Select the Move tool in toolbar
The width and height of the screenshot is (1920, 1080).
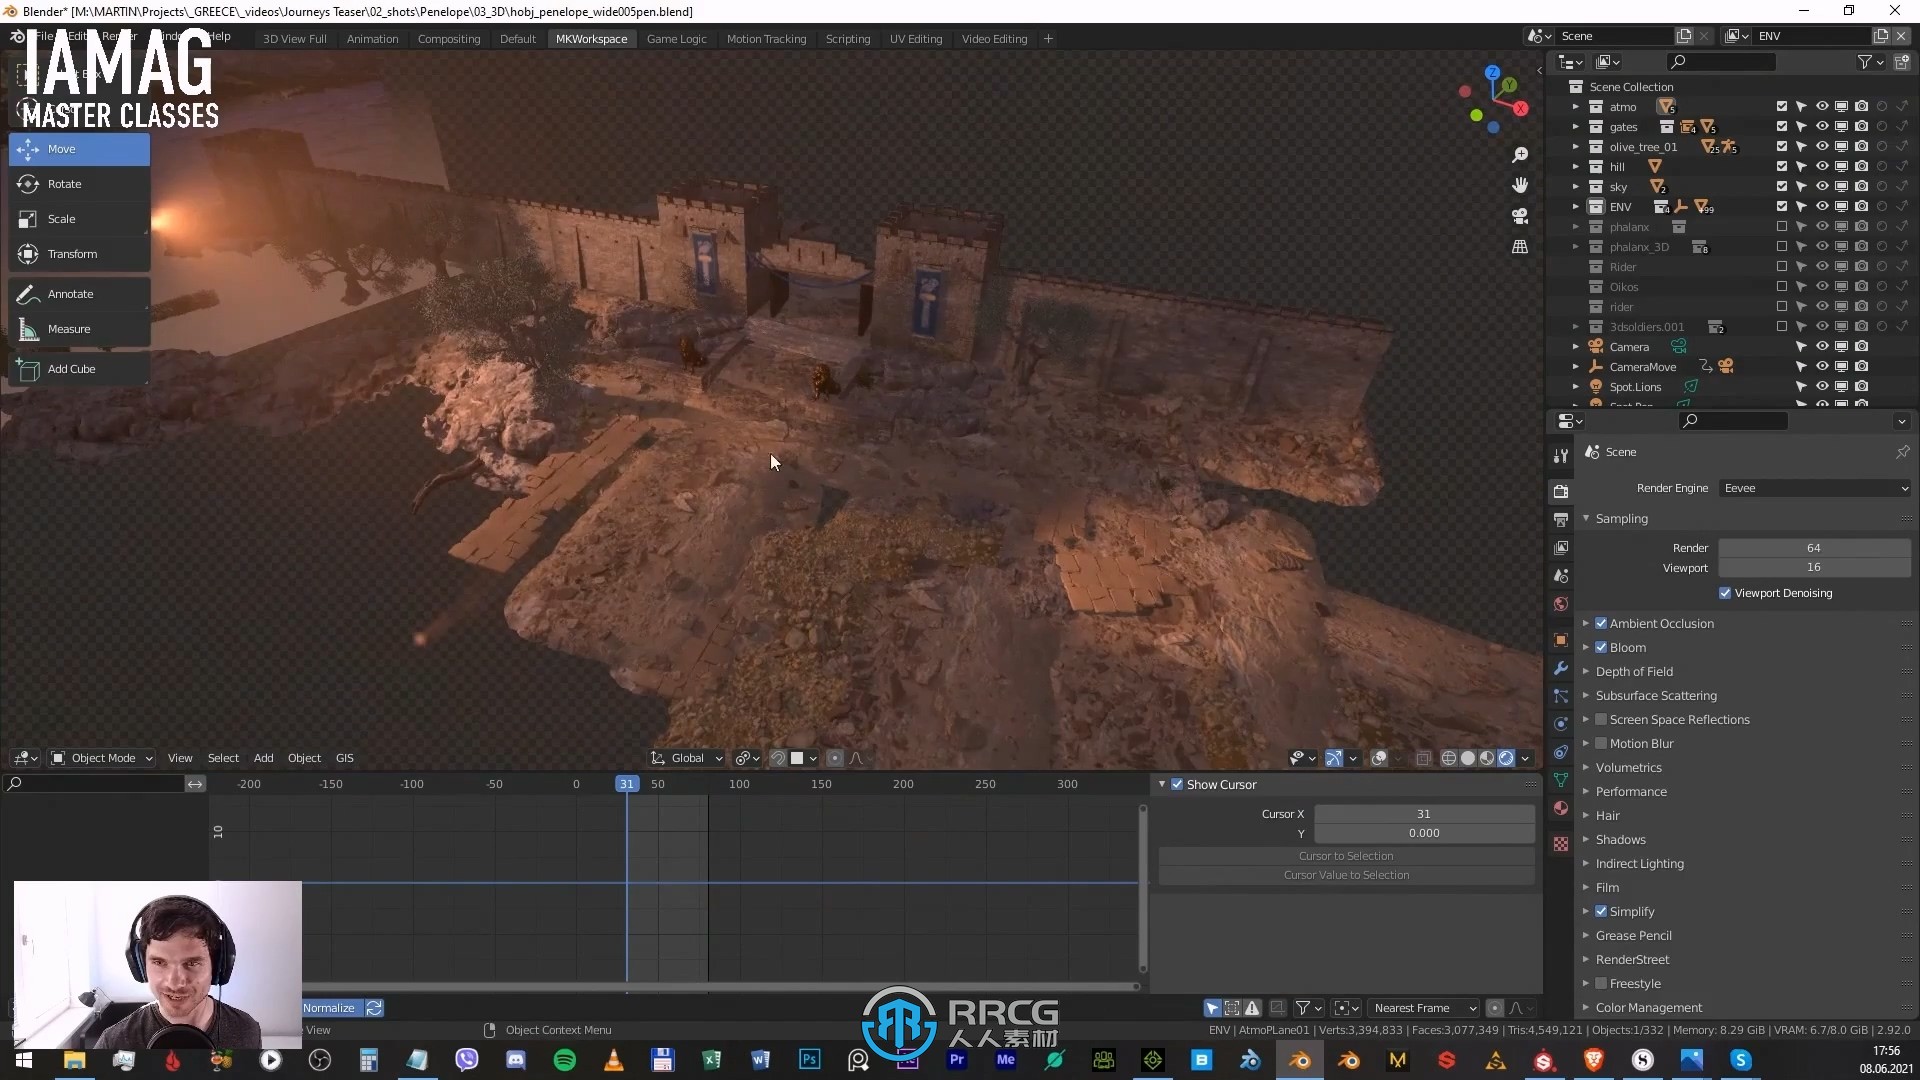click(79, 146)
